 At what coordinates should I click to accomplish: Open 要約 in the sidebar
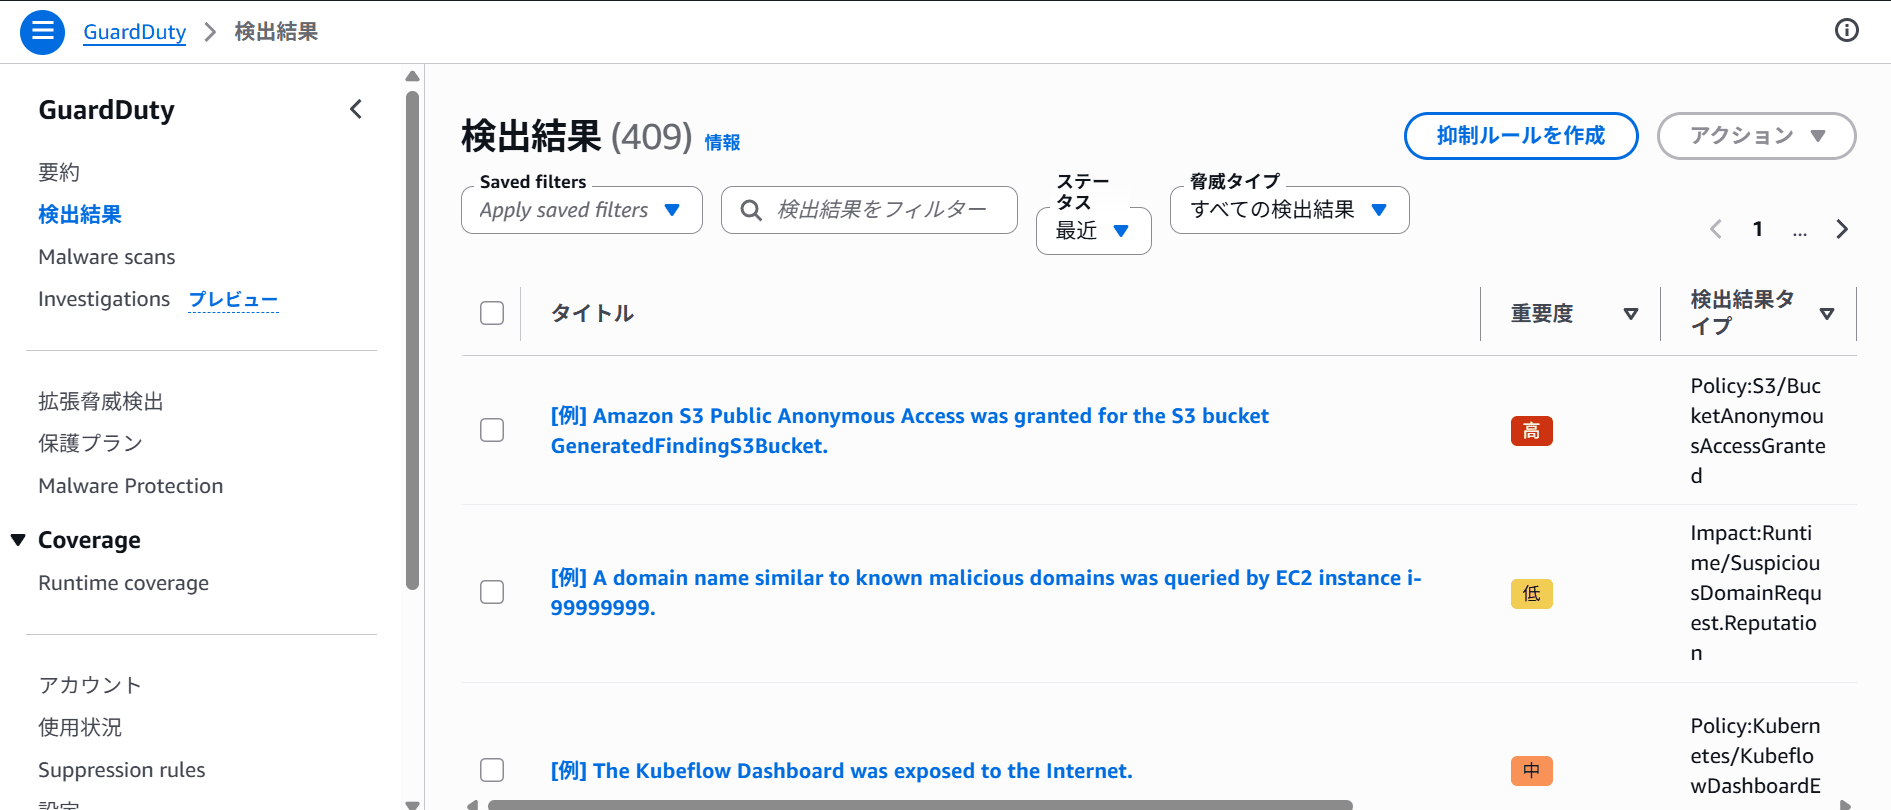click(59, 172)
